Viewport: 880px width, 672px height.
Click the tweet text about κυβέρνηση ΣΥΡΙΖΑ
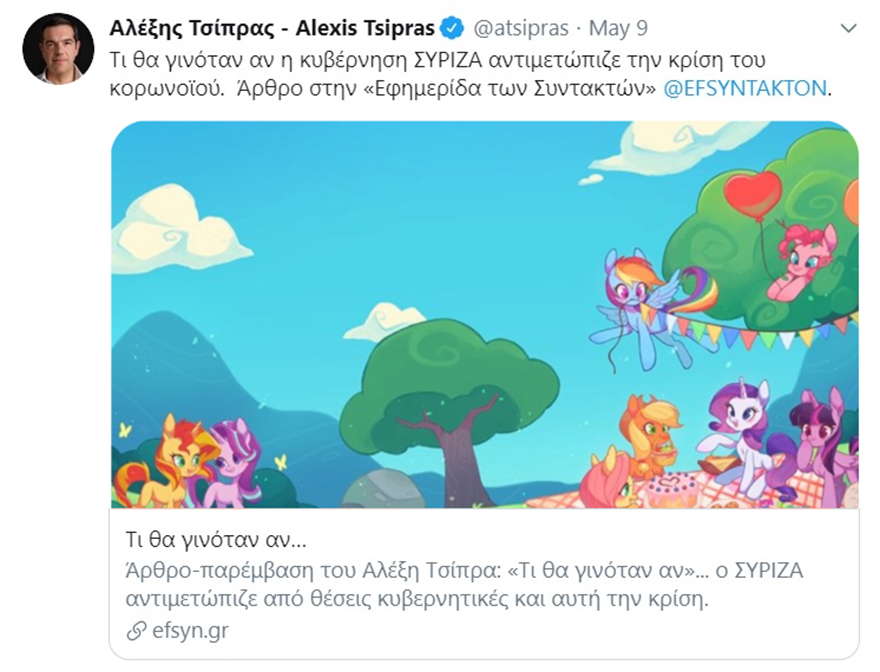click(420, 60)
